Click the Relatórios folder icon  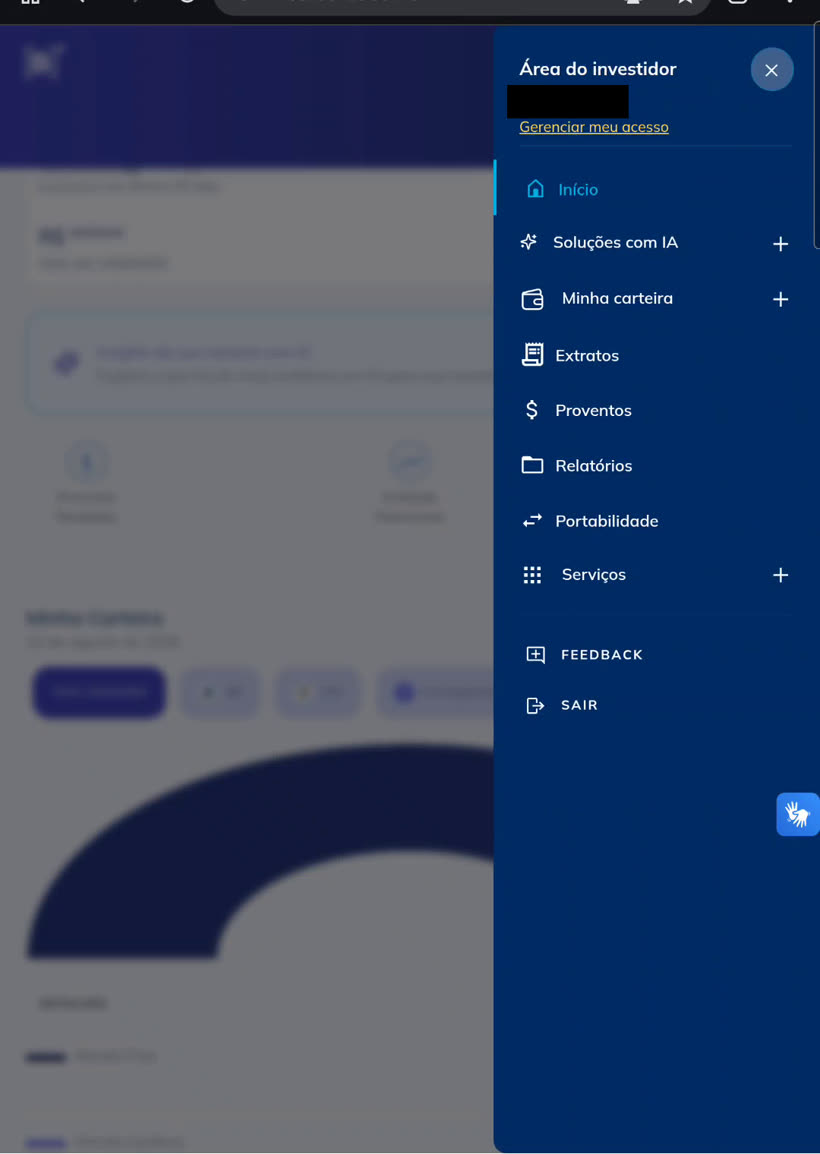tap(532, 465)
